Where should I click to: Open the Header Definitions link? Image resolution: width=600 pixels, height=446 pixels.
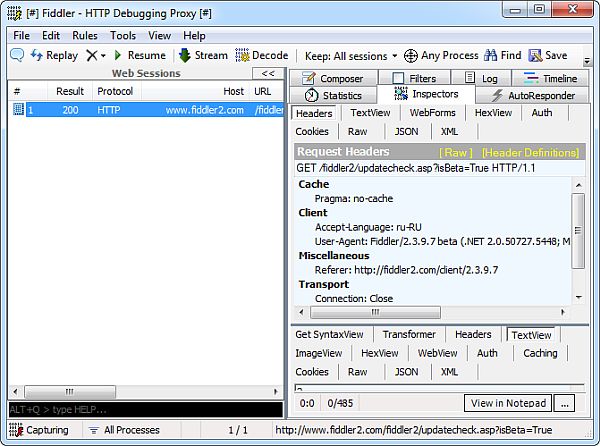click(530, 152)
